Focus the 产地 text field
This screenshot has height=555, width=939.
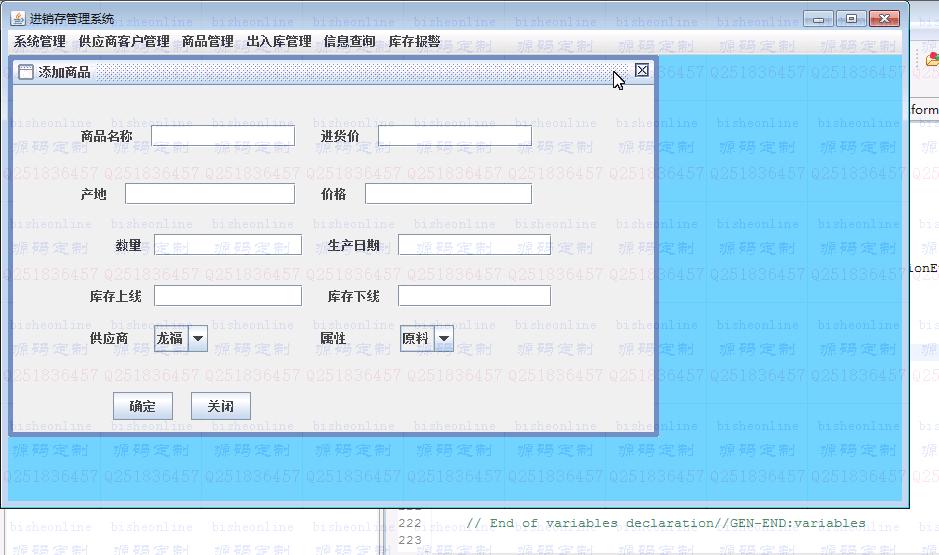[210, 194]
